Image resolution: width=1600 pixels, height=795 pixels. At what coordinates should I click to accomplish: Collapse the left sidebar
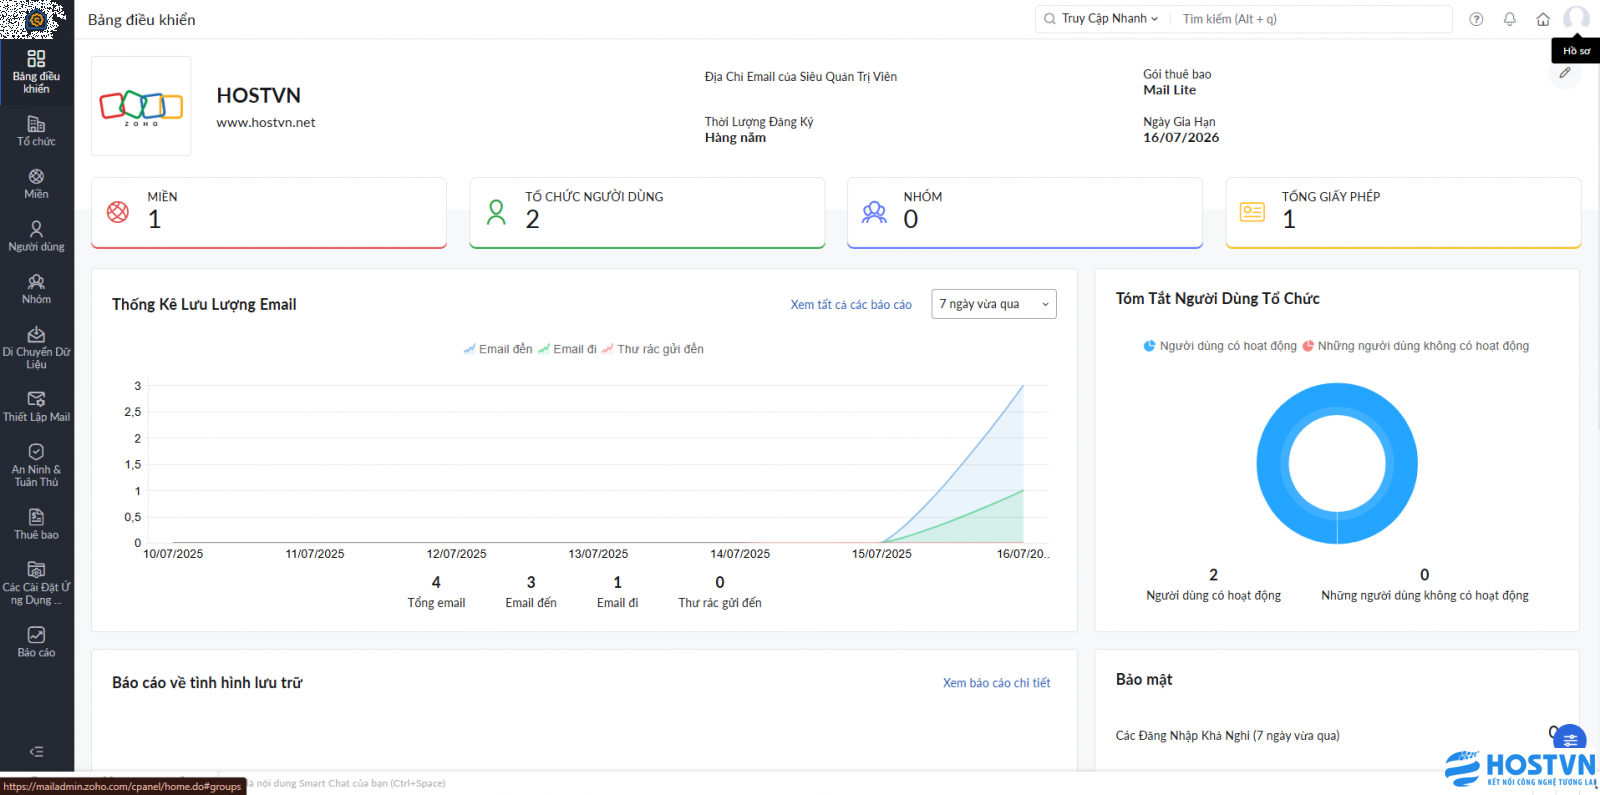36,751
